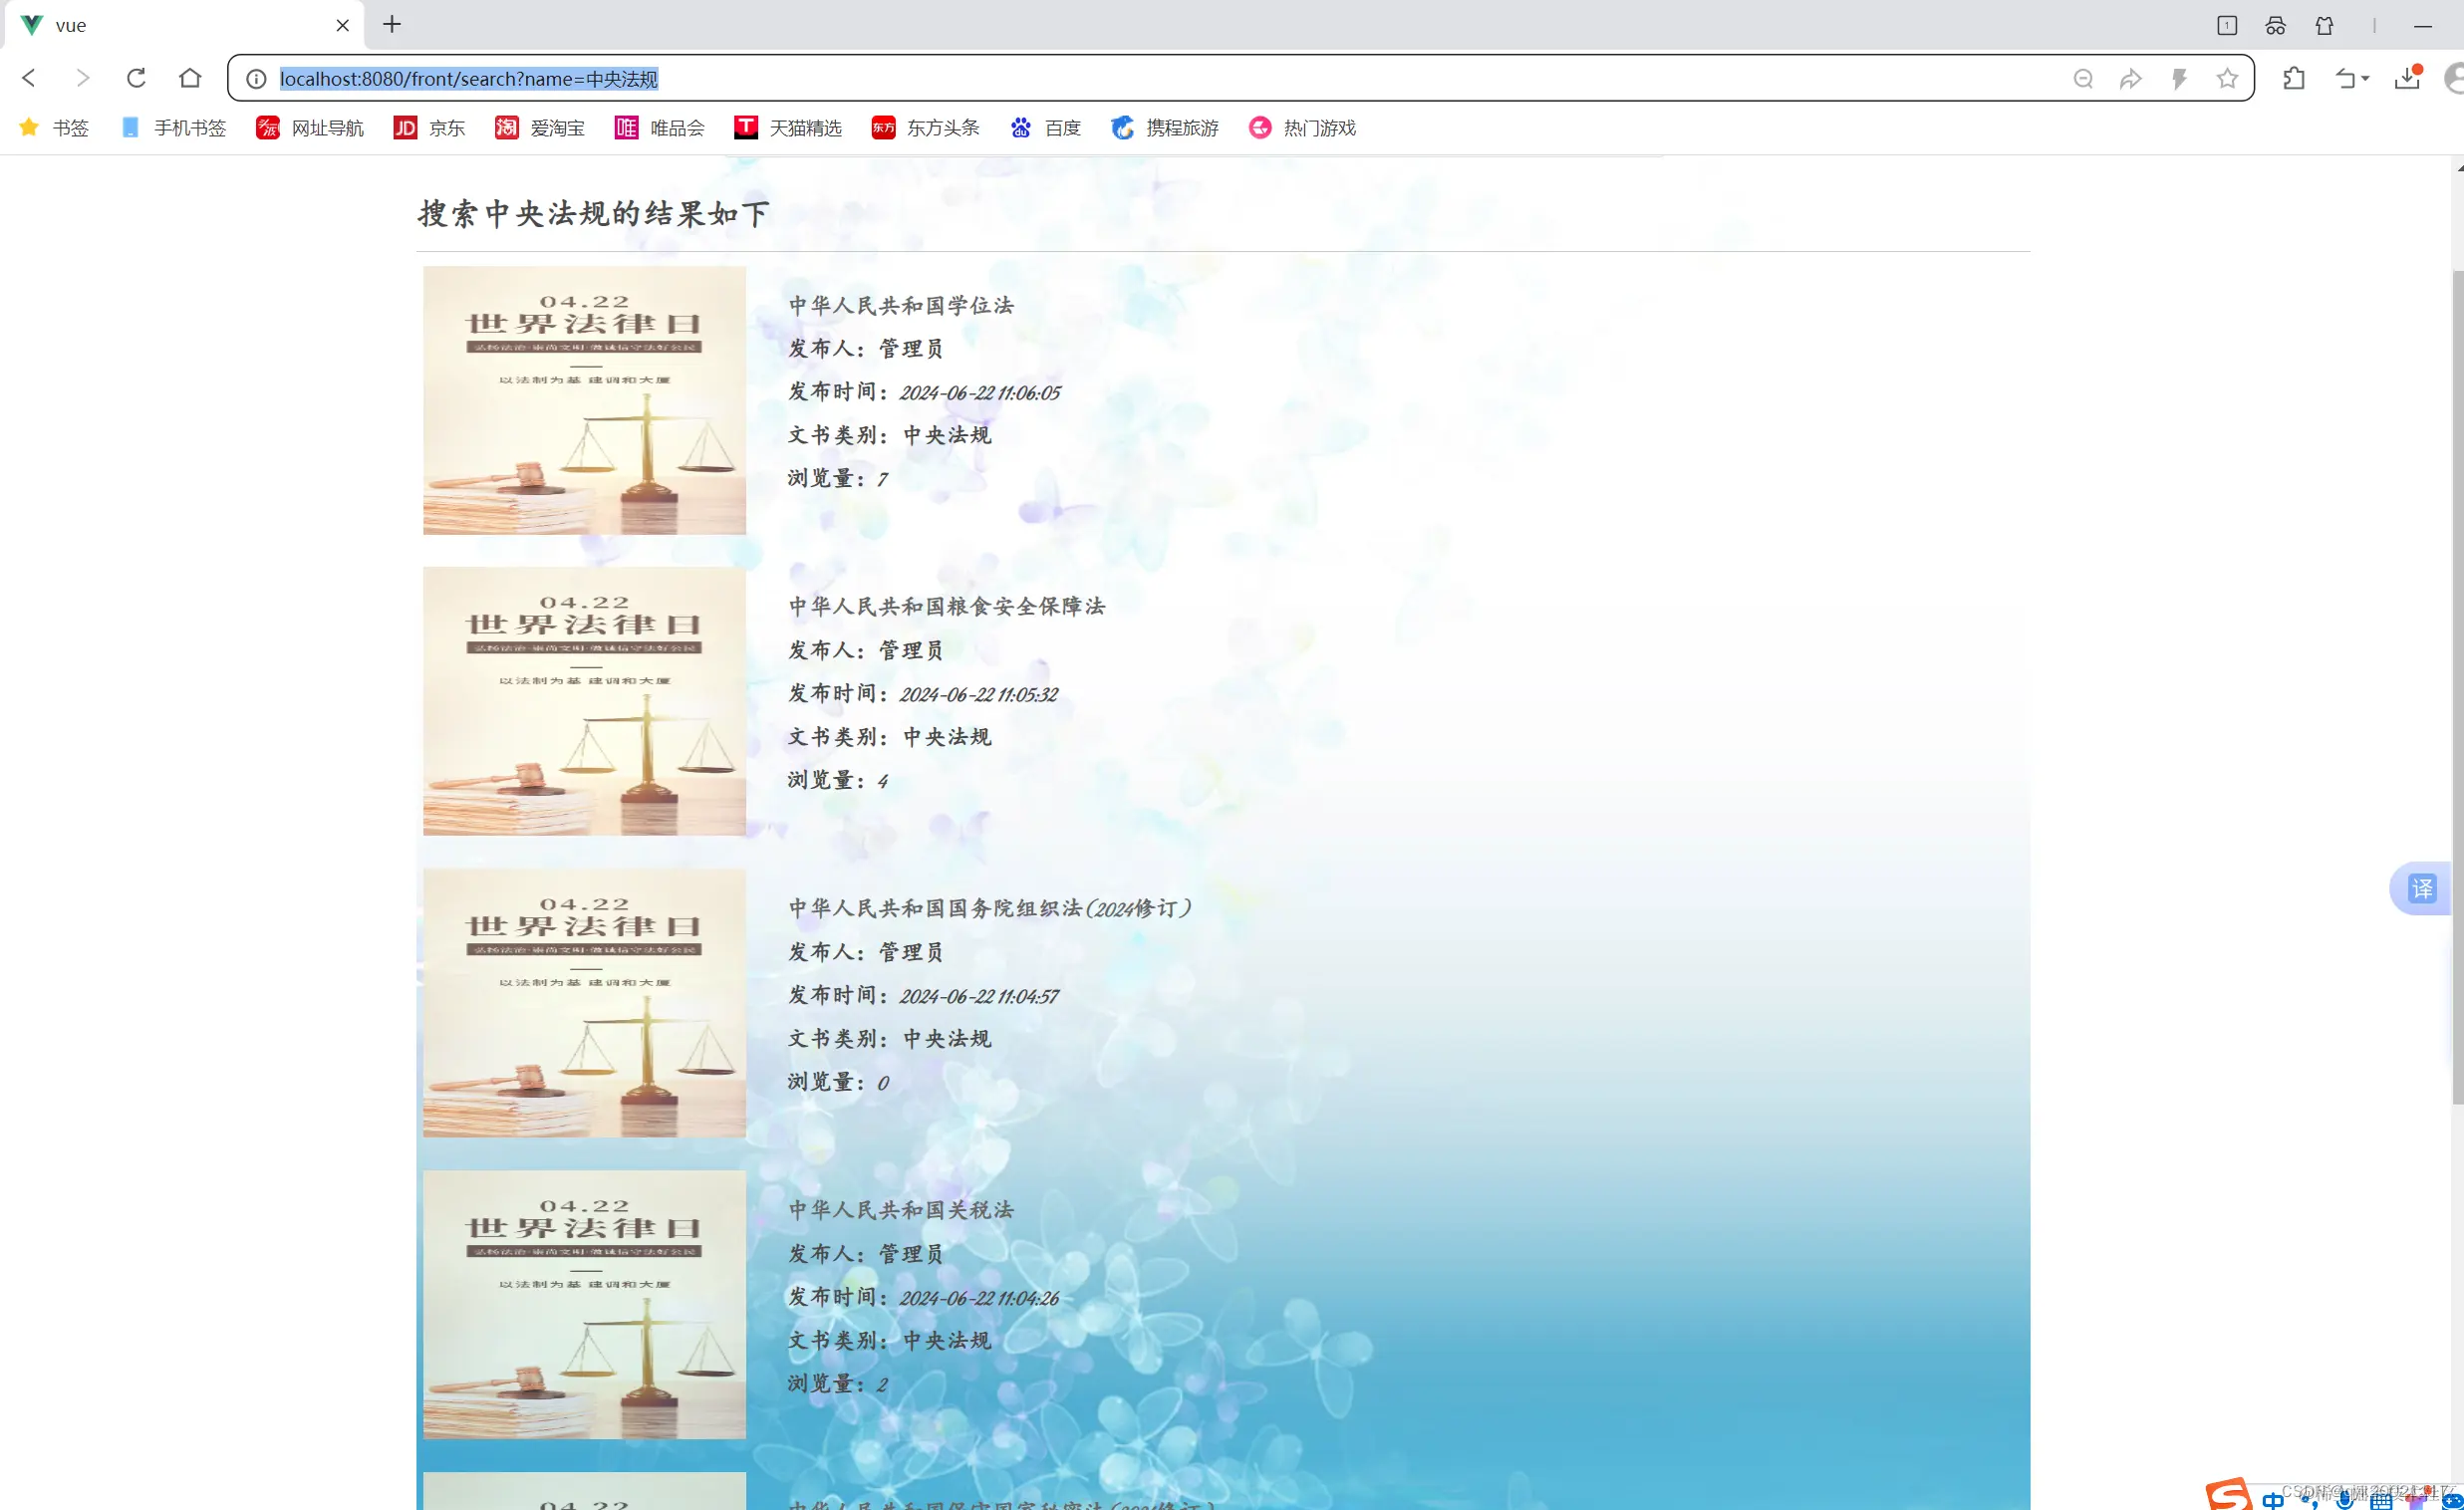Click the zoom-out magnifier in address bar
This screenshot has height=1510, width=2464.
2083,79
